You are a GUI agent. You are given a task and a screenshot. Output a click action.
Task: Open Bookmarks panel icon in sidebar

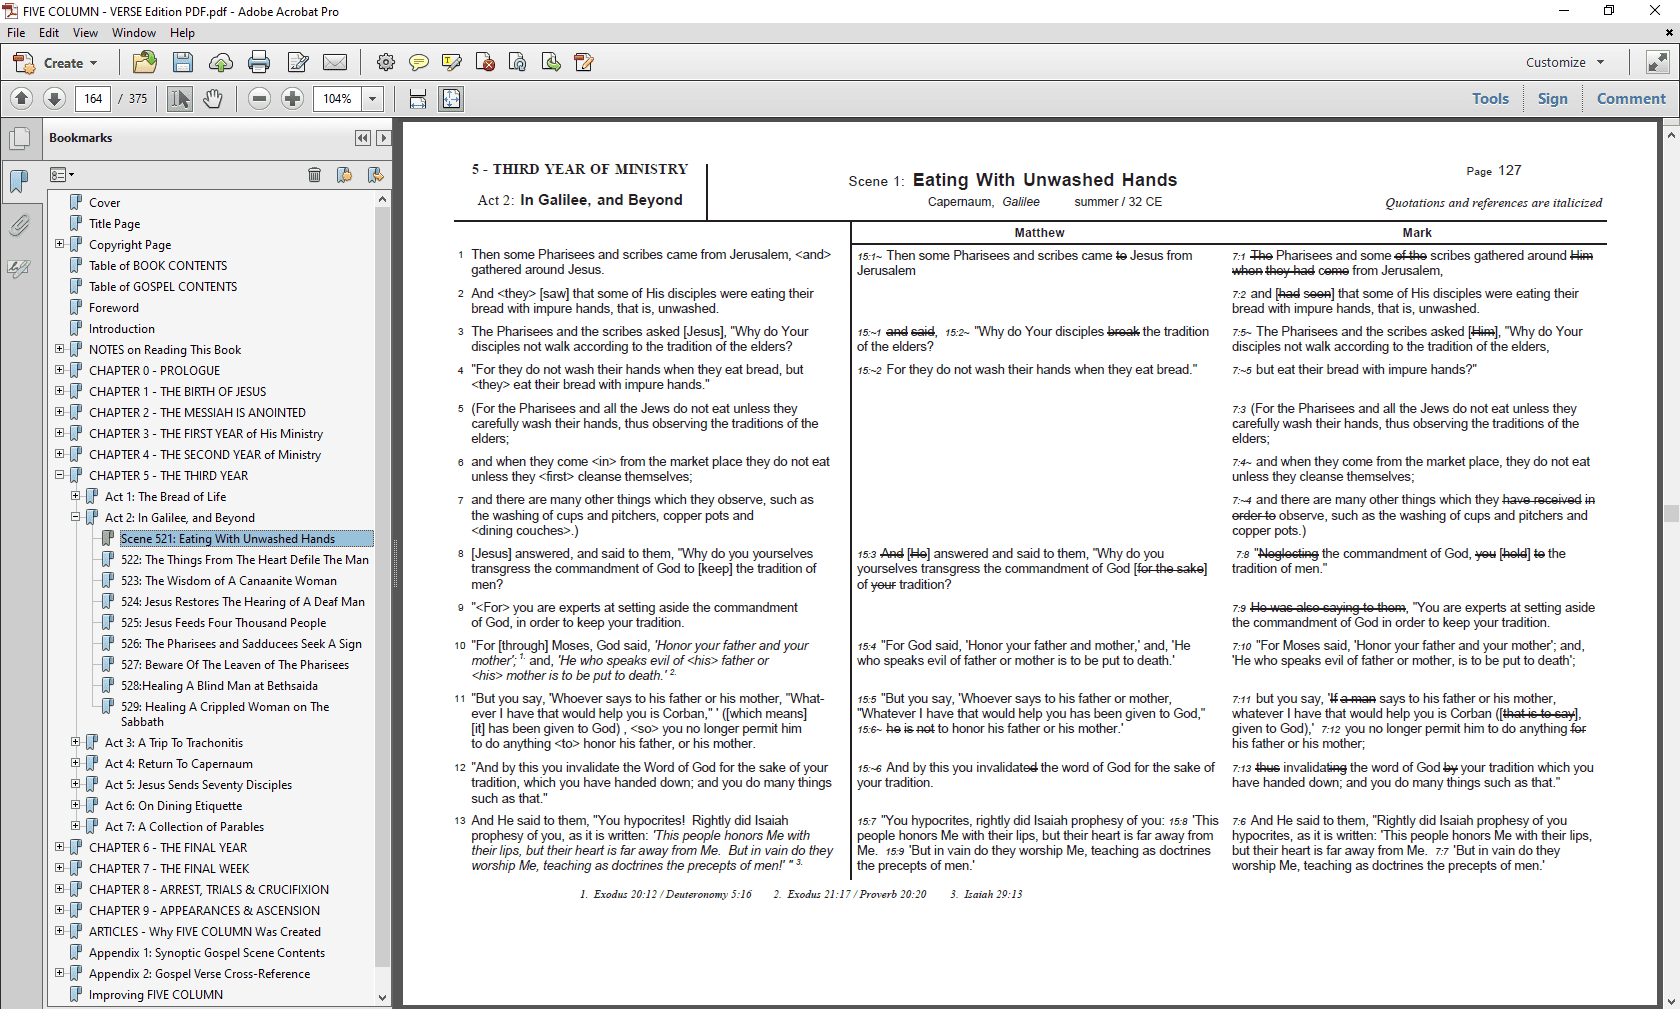19,182
